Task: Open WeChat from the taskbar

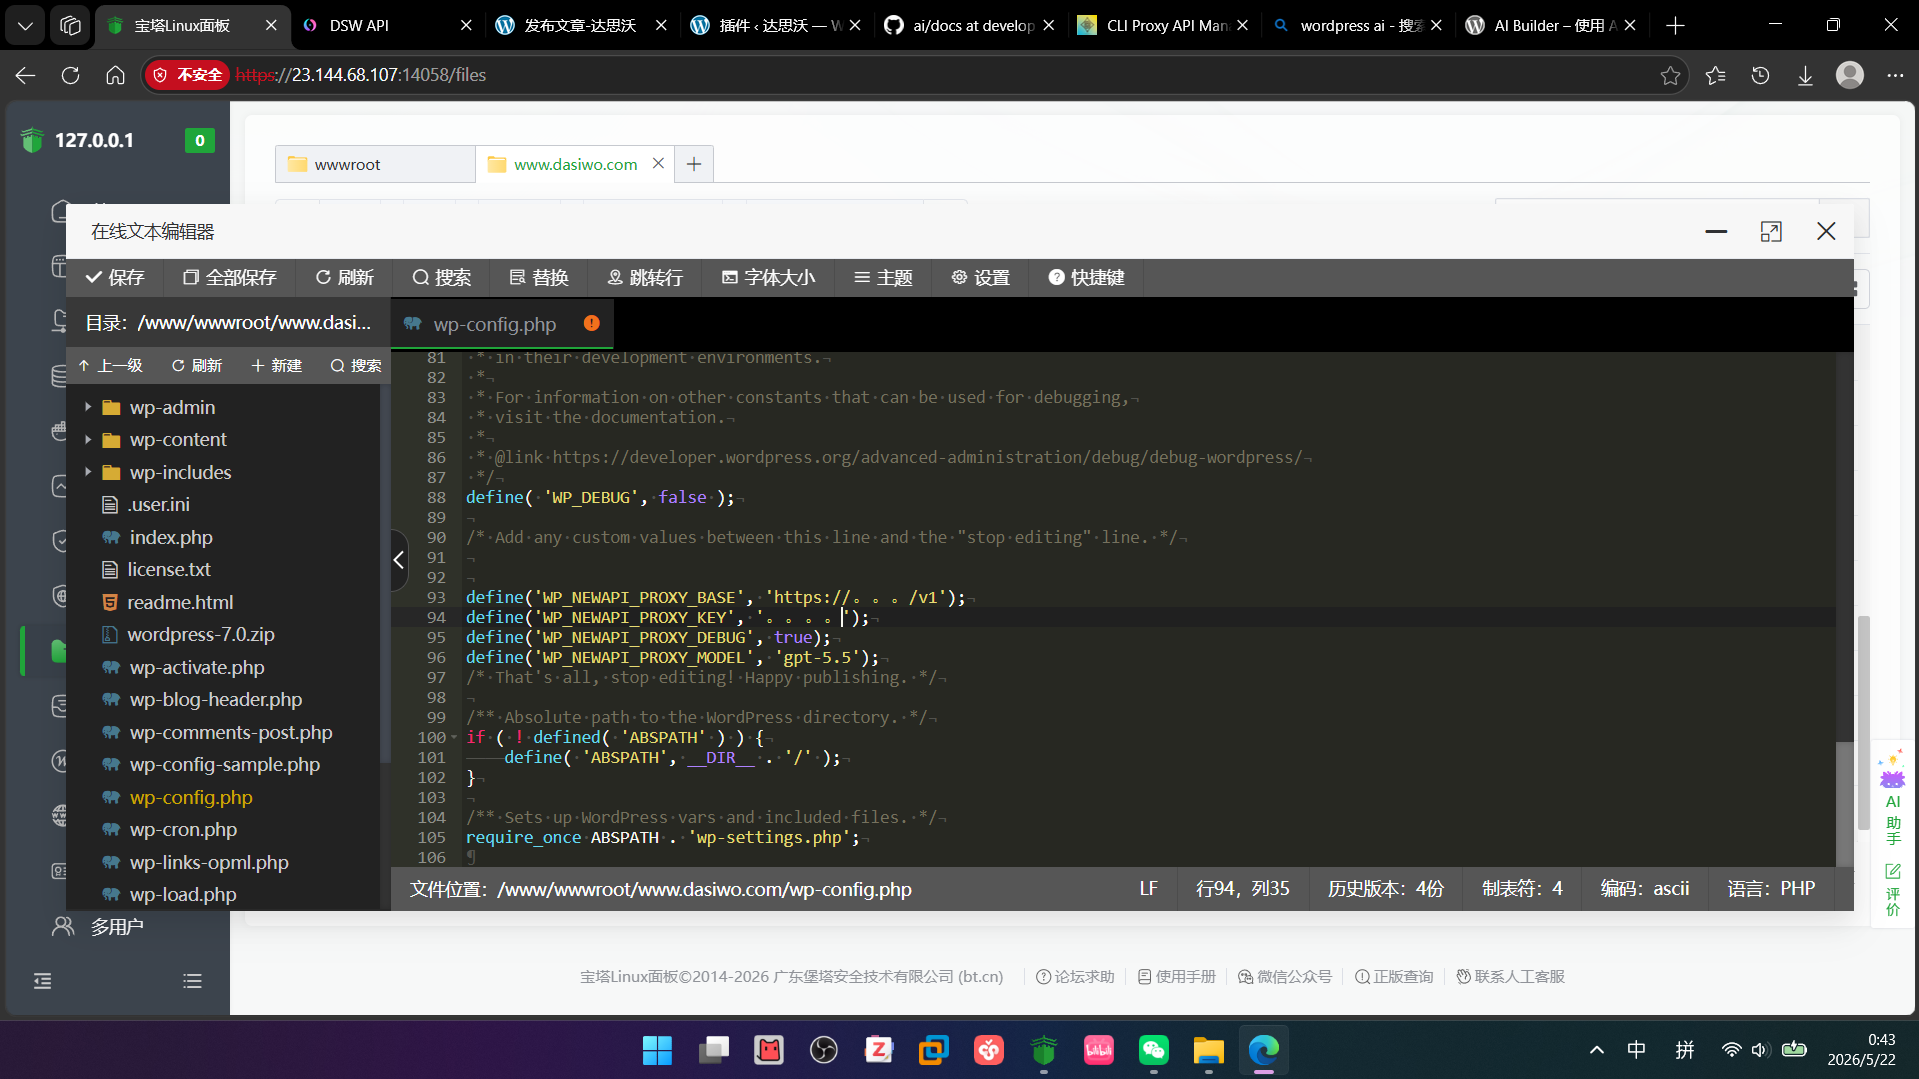Action: point(1154,1049)
